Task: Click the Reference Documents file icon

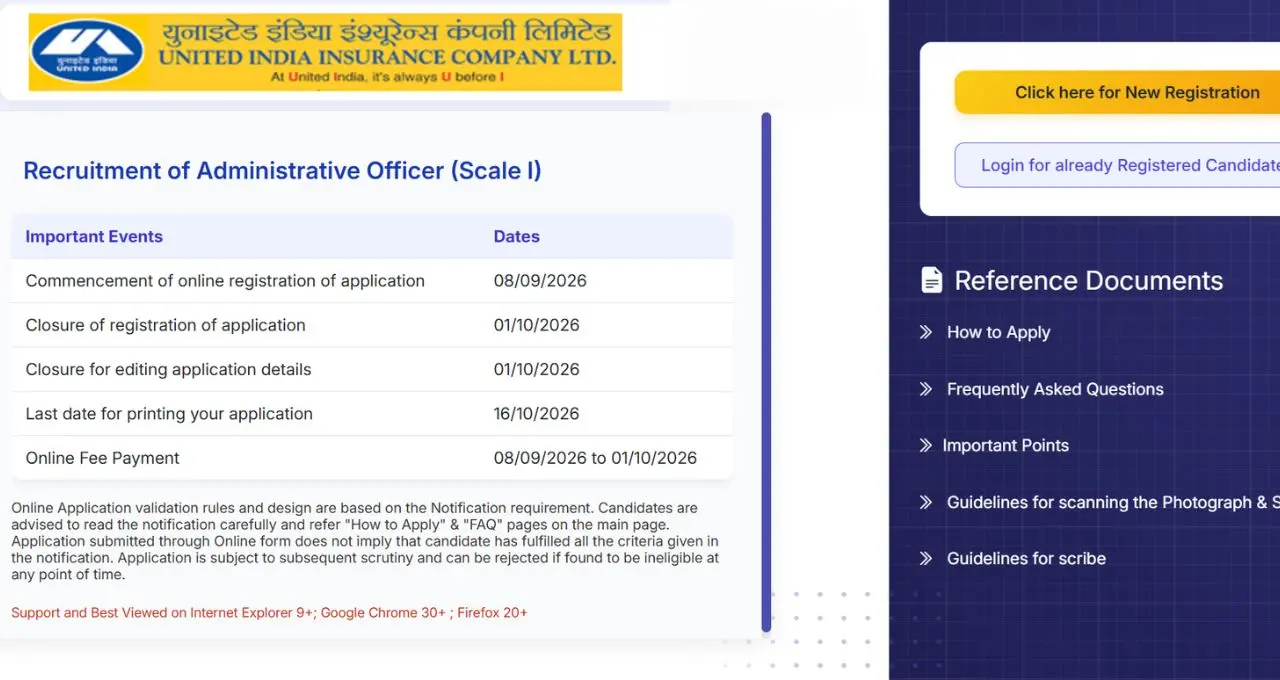Action: coord(931,280)
